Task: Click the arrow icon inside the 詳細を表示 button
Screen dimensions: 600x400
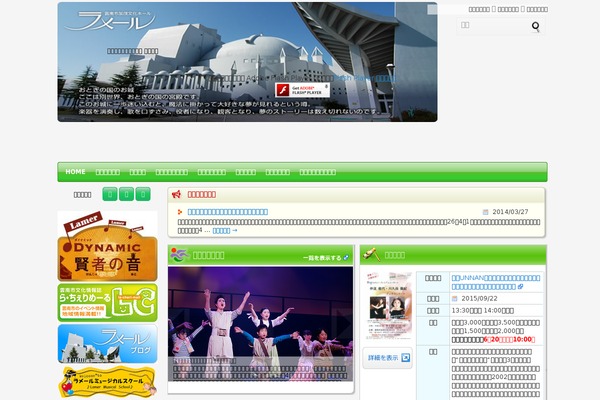Action: click(406, 358)
